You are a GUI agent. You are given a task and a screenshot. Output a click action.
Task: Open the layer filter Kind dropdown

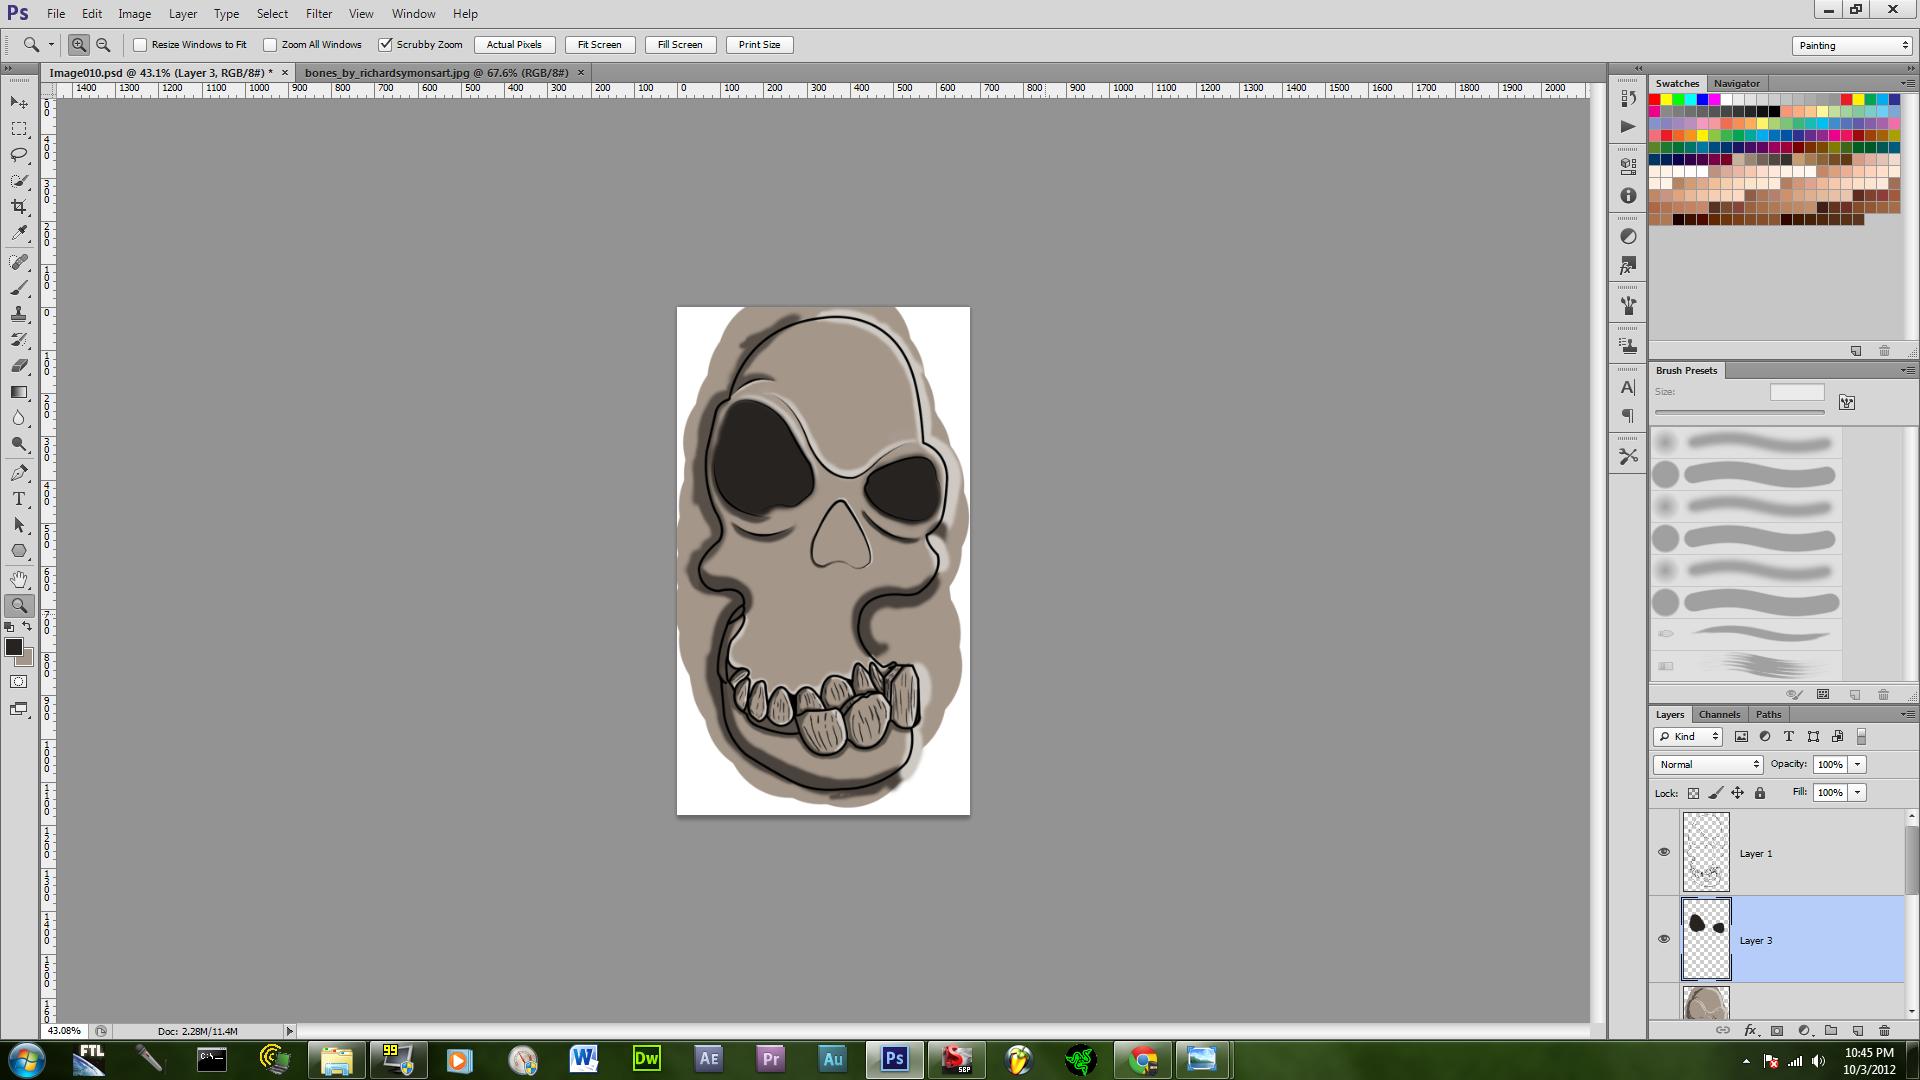(1688, 736)
